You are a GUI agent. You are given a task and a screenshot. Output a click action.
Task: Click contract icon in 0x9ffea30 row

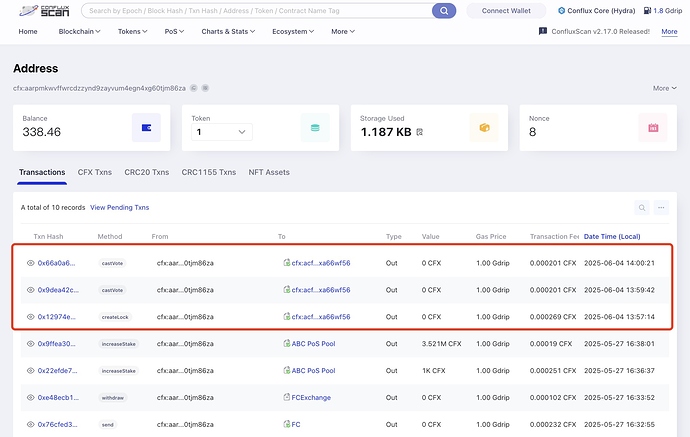pyautogui.click(x=286, y=343)
